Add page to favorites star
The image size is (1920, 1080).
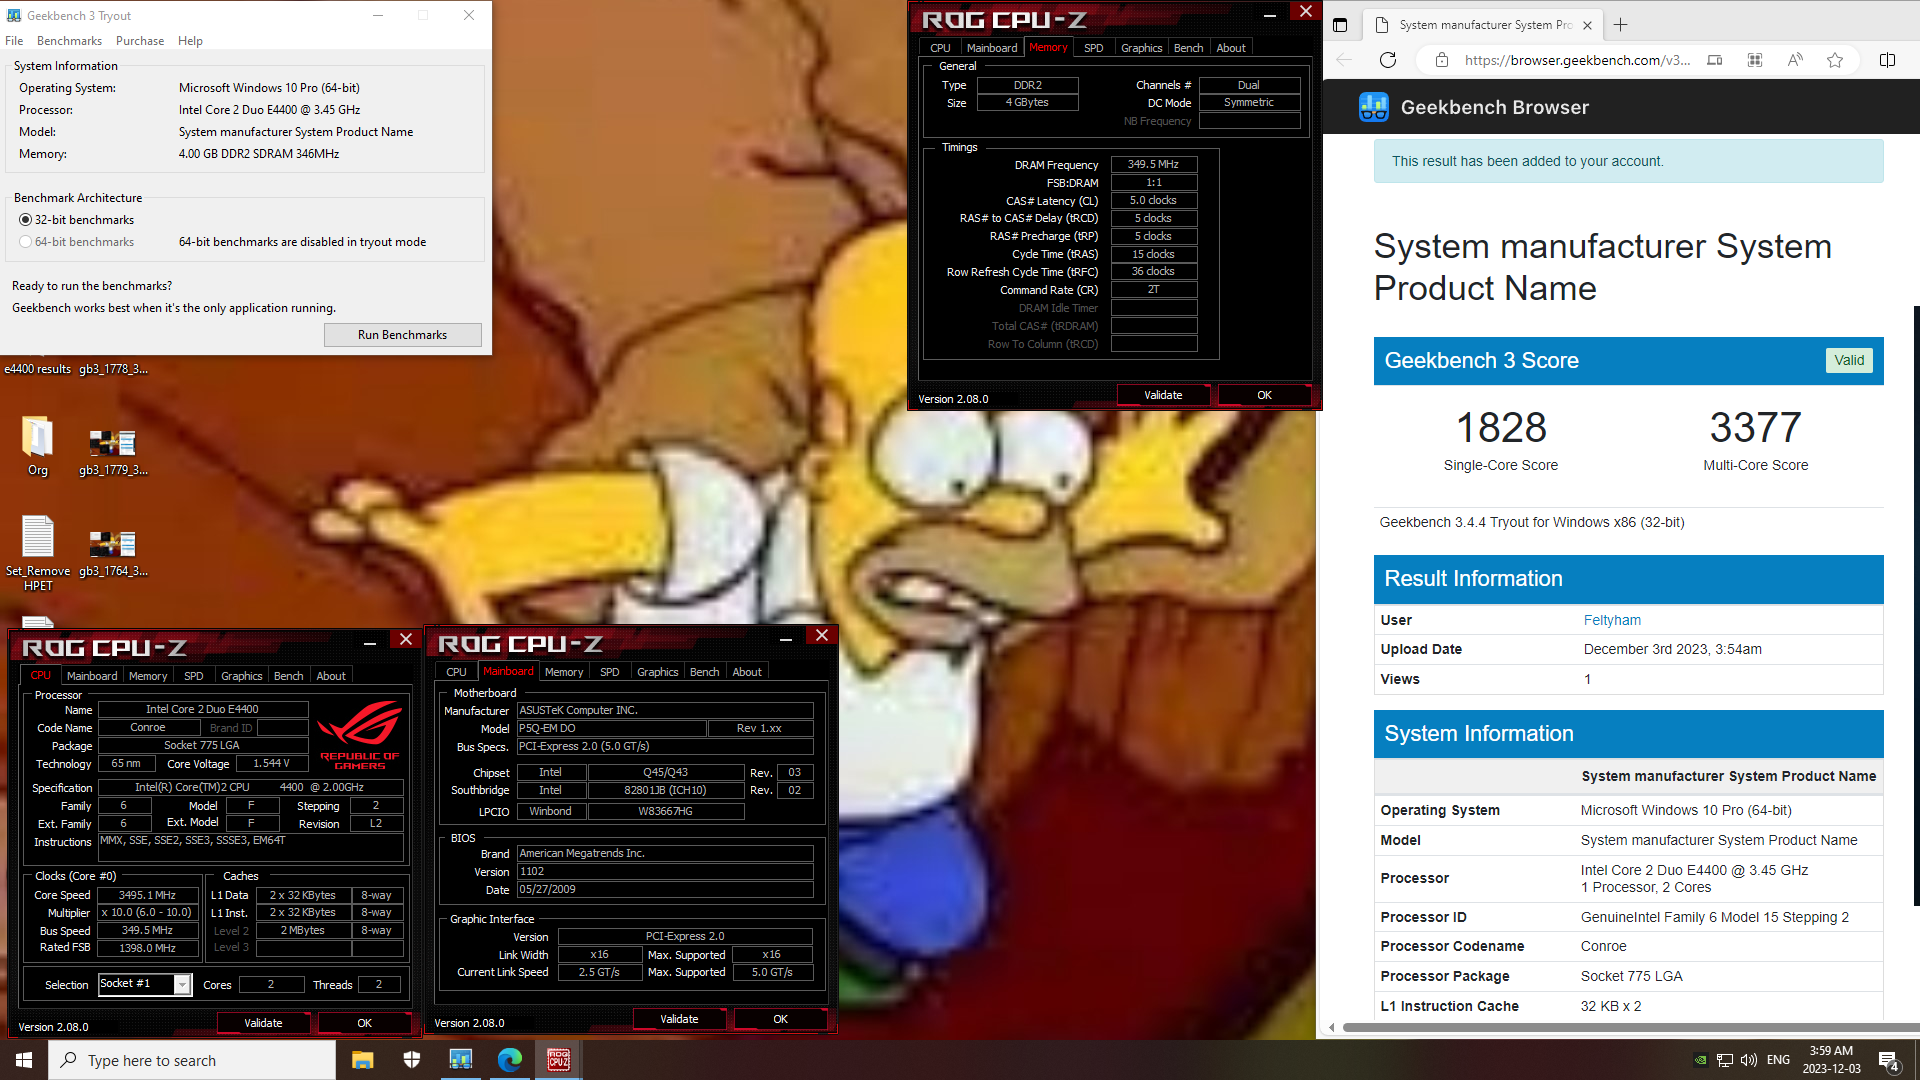pos(1834,60)
